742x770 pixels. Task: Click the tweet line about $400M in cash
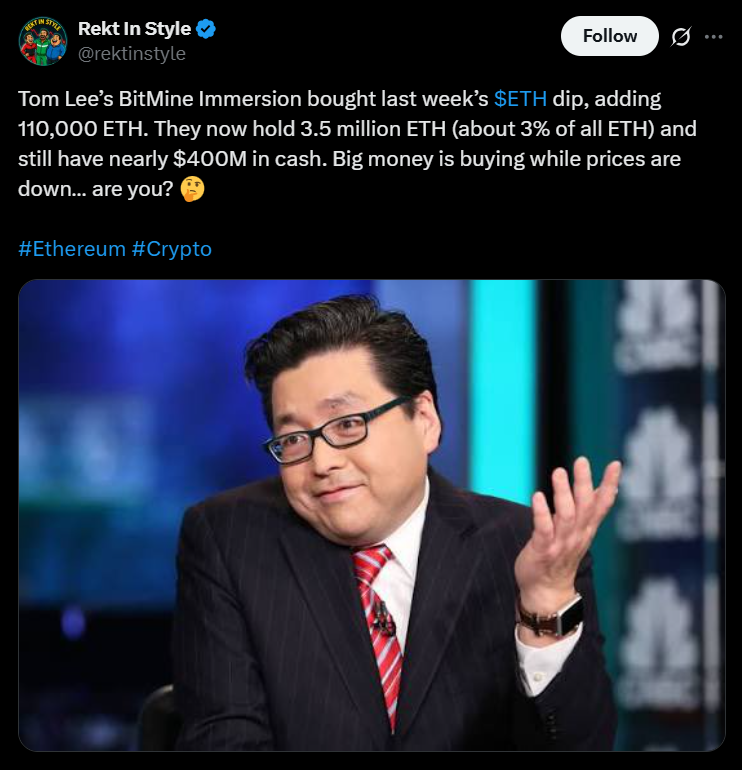point(349,159)
